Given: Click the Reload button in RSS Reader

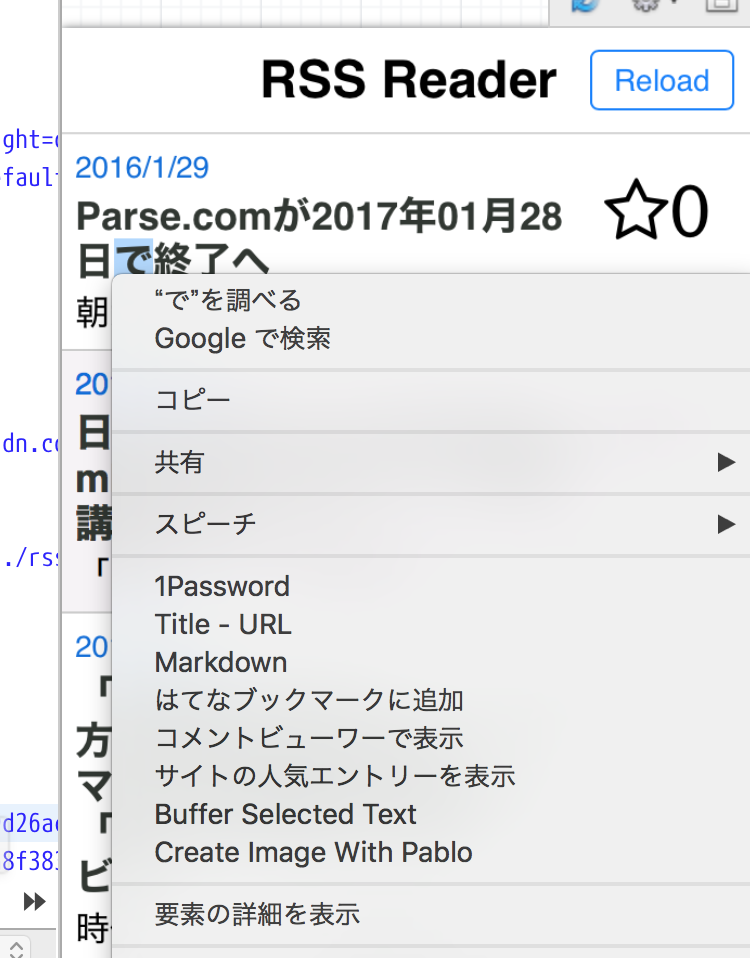Looking at the screenshot, I should click(661, 81).
